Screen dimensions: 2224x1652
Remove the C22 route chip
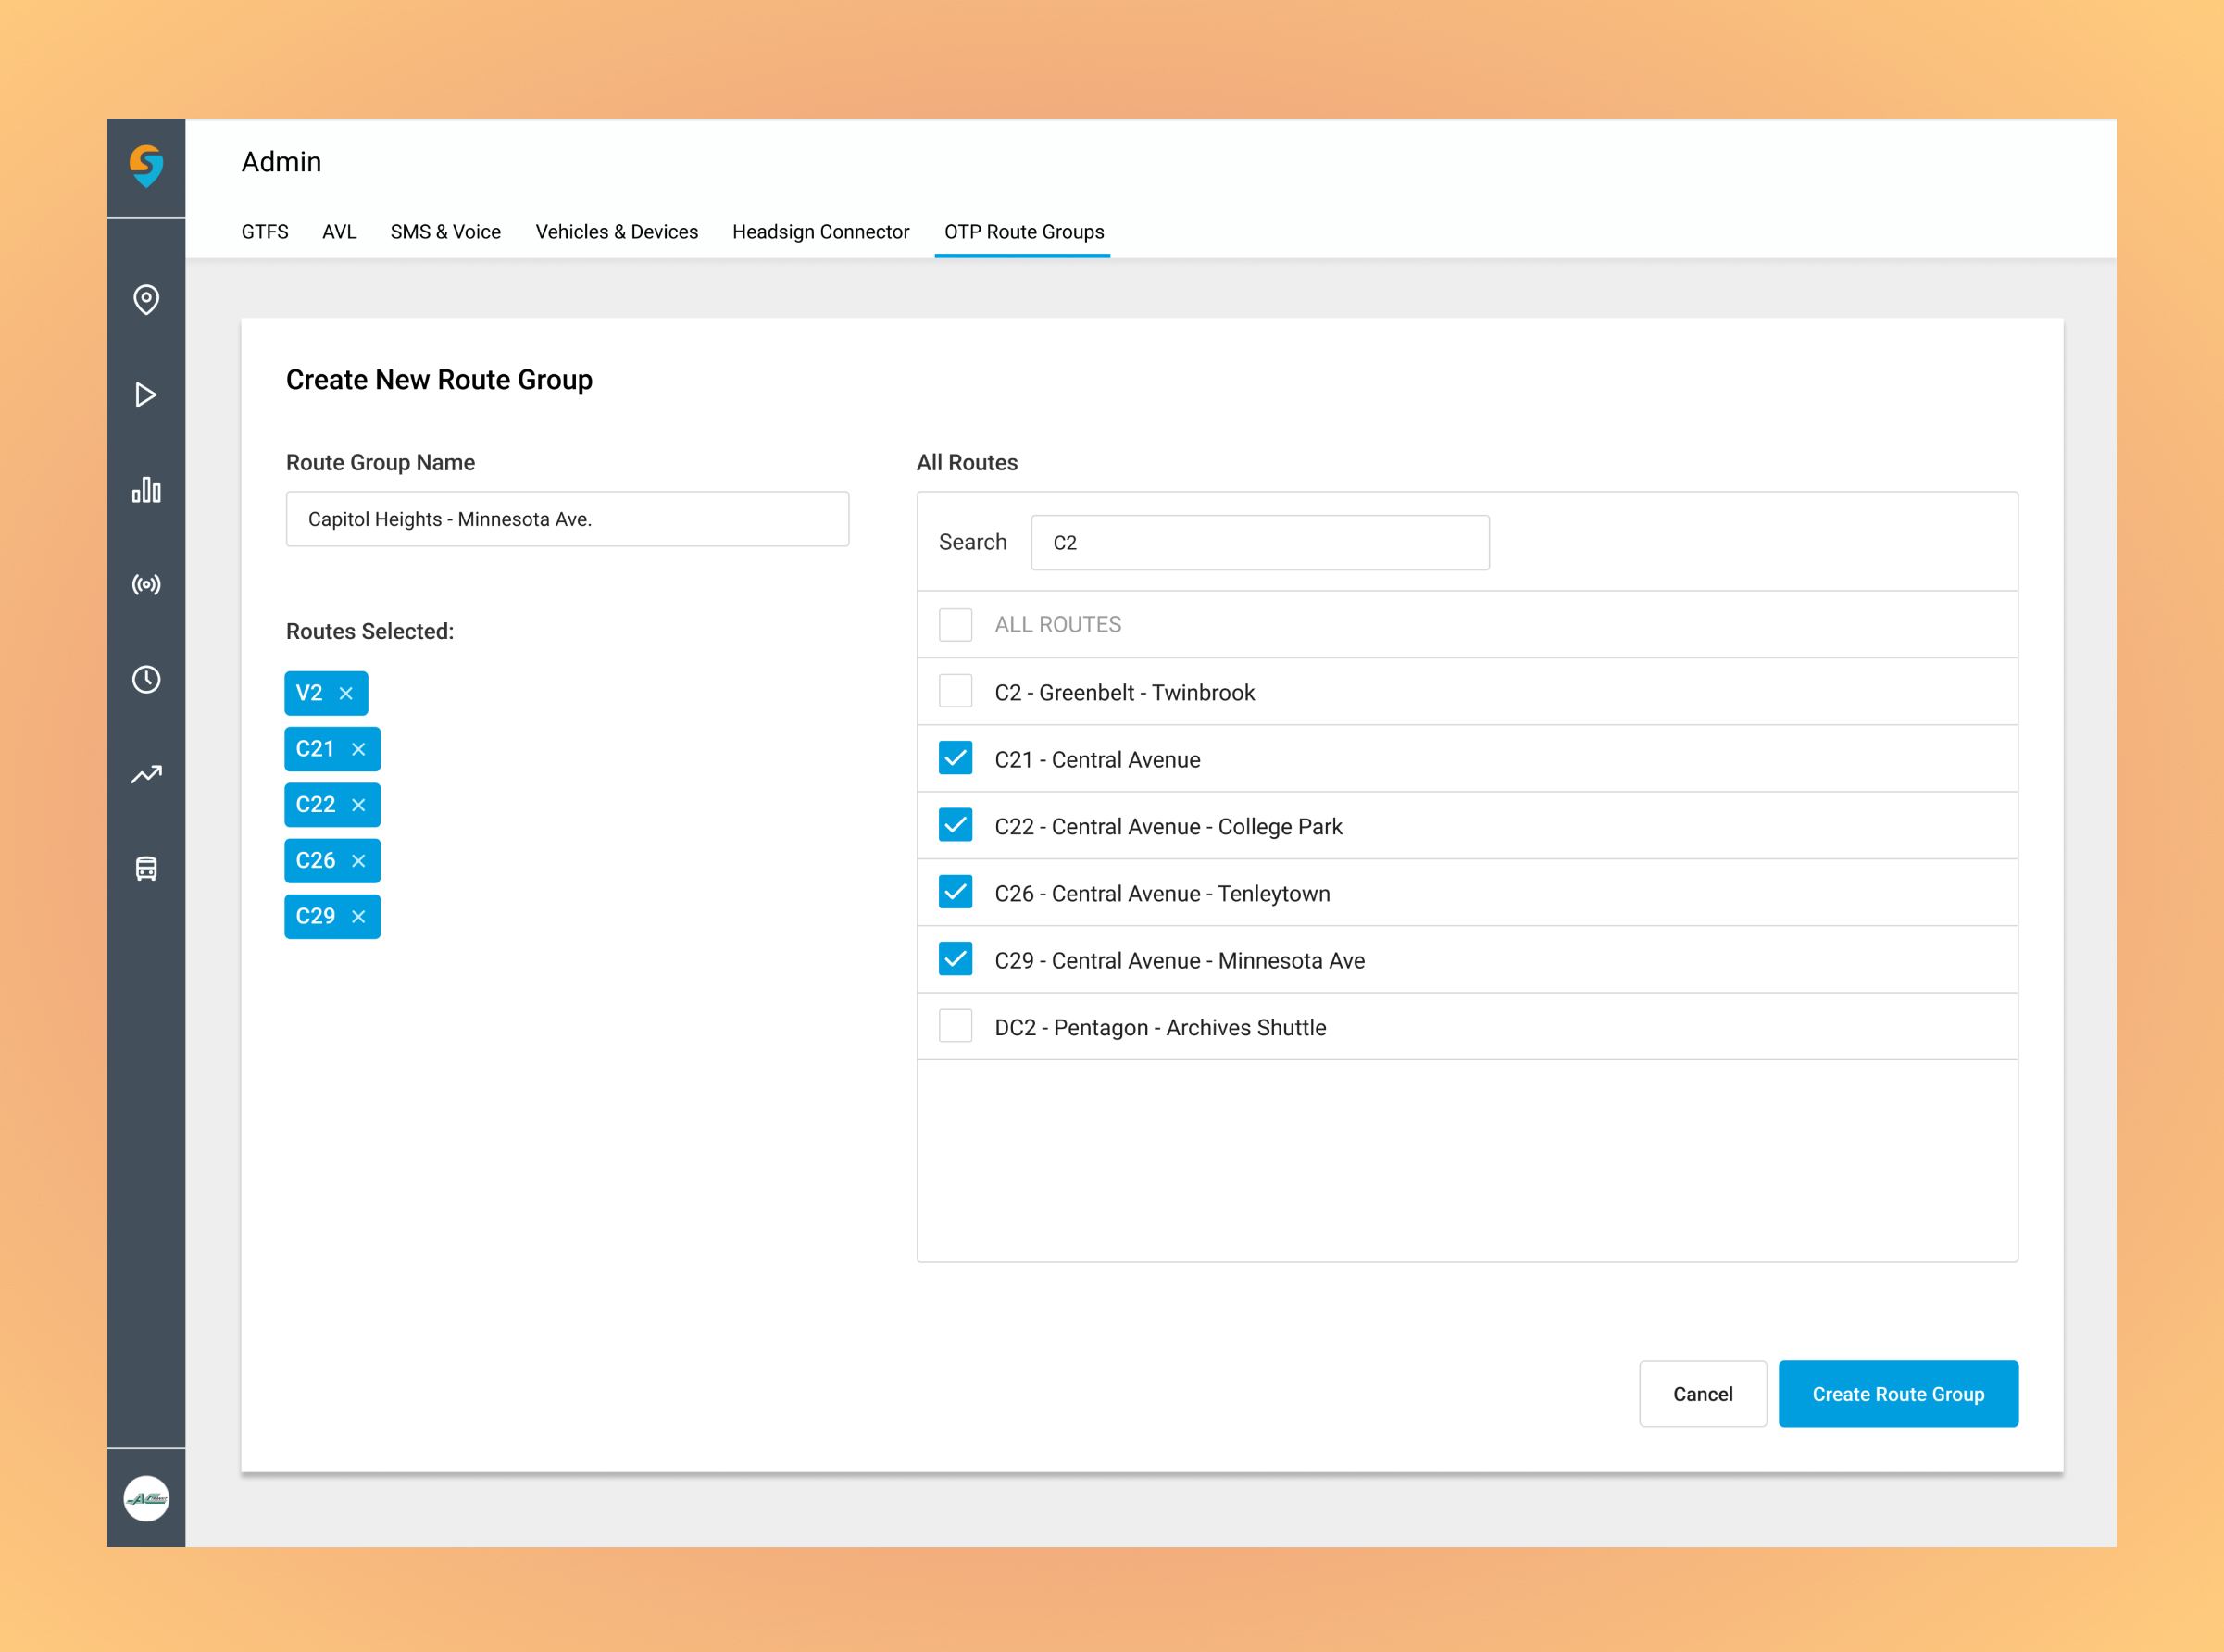click(x=358, y=805)
